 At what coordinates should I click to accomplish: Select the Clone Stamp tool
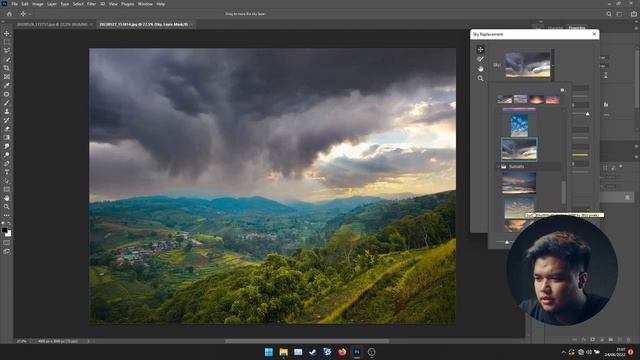(7, 111)
